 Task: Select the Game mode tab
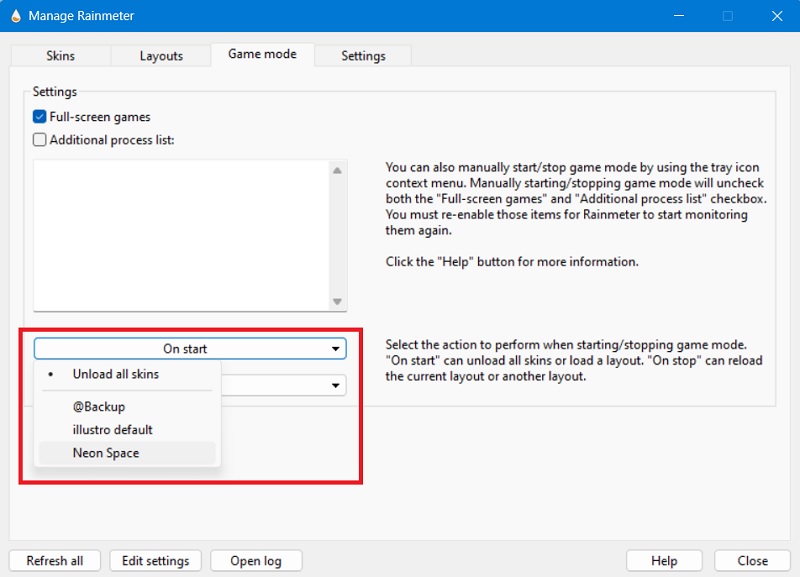click(x=262, y=54)
